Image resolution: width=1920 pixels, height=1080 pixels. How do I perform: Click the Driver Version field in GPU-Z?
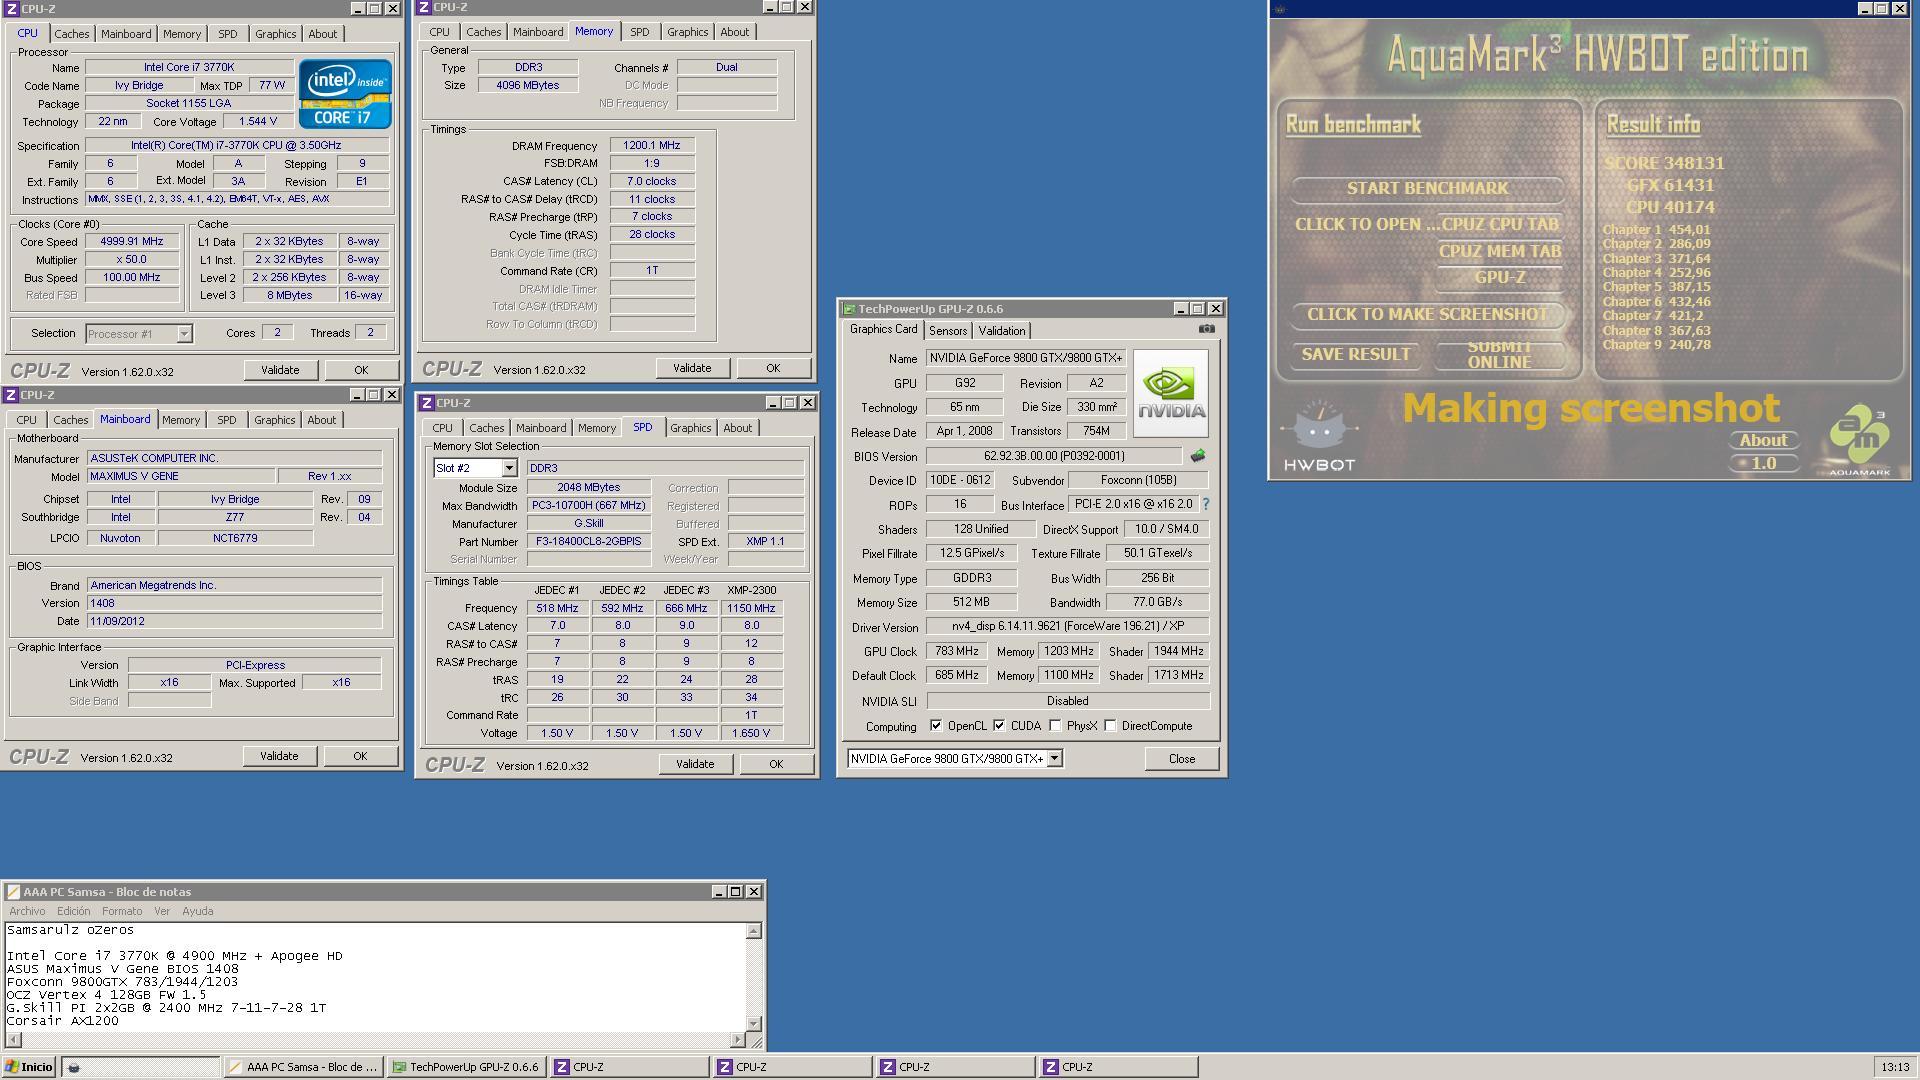[x=1068, y=627]
